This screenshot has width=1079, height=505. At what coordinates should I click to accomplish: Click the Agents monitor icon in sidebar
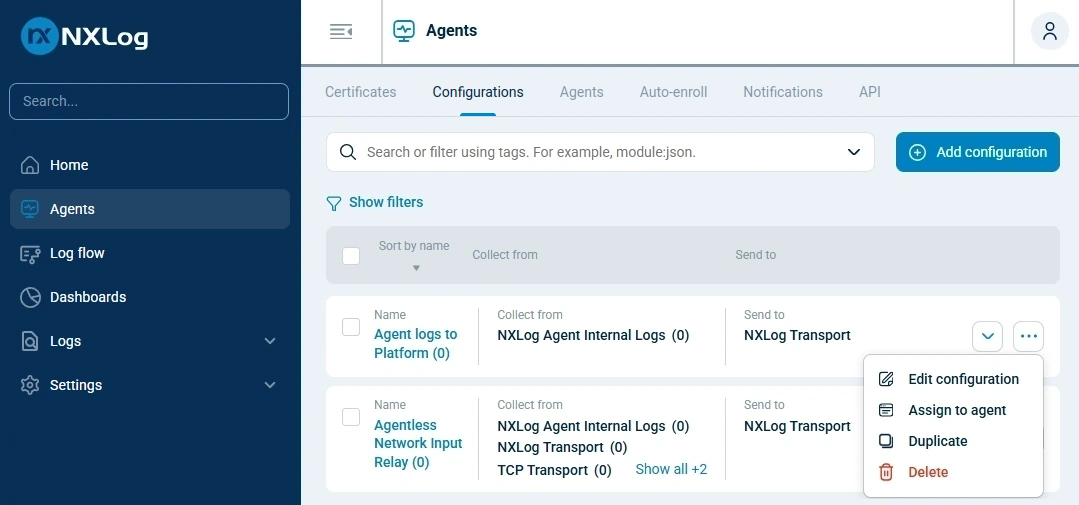(x=30, y=209)
